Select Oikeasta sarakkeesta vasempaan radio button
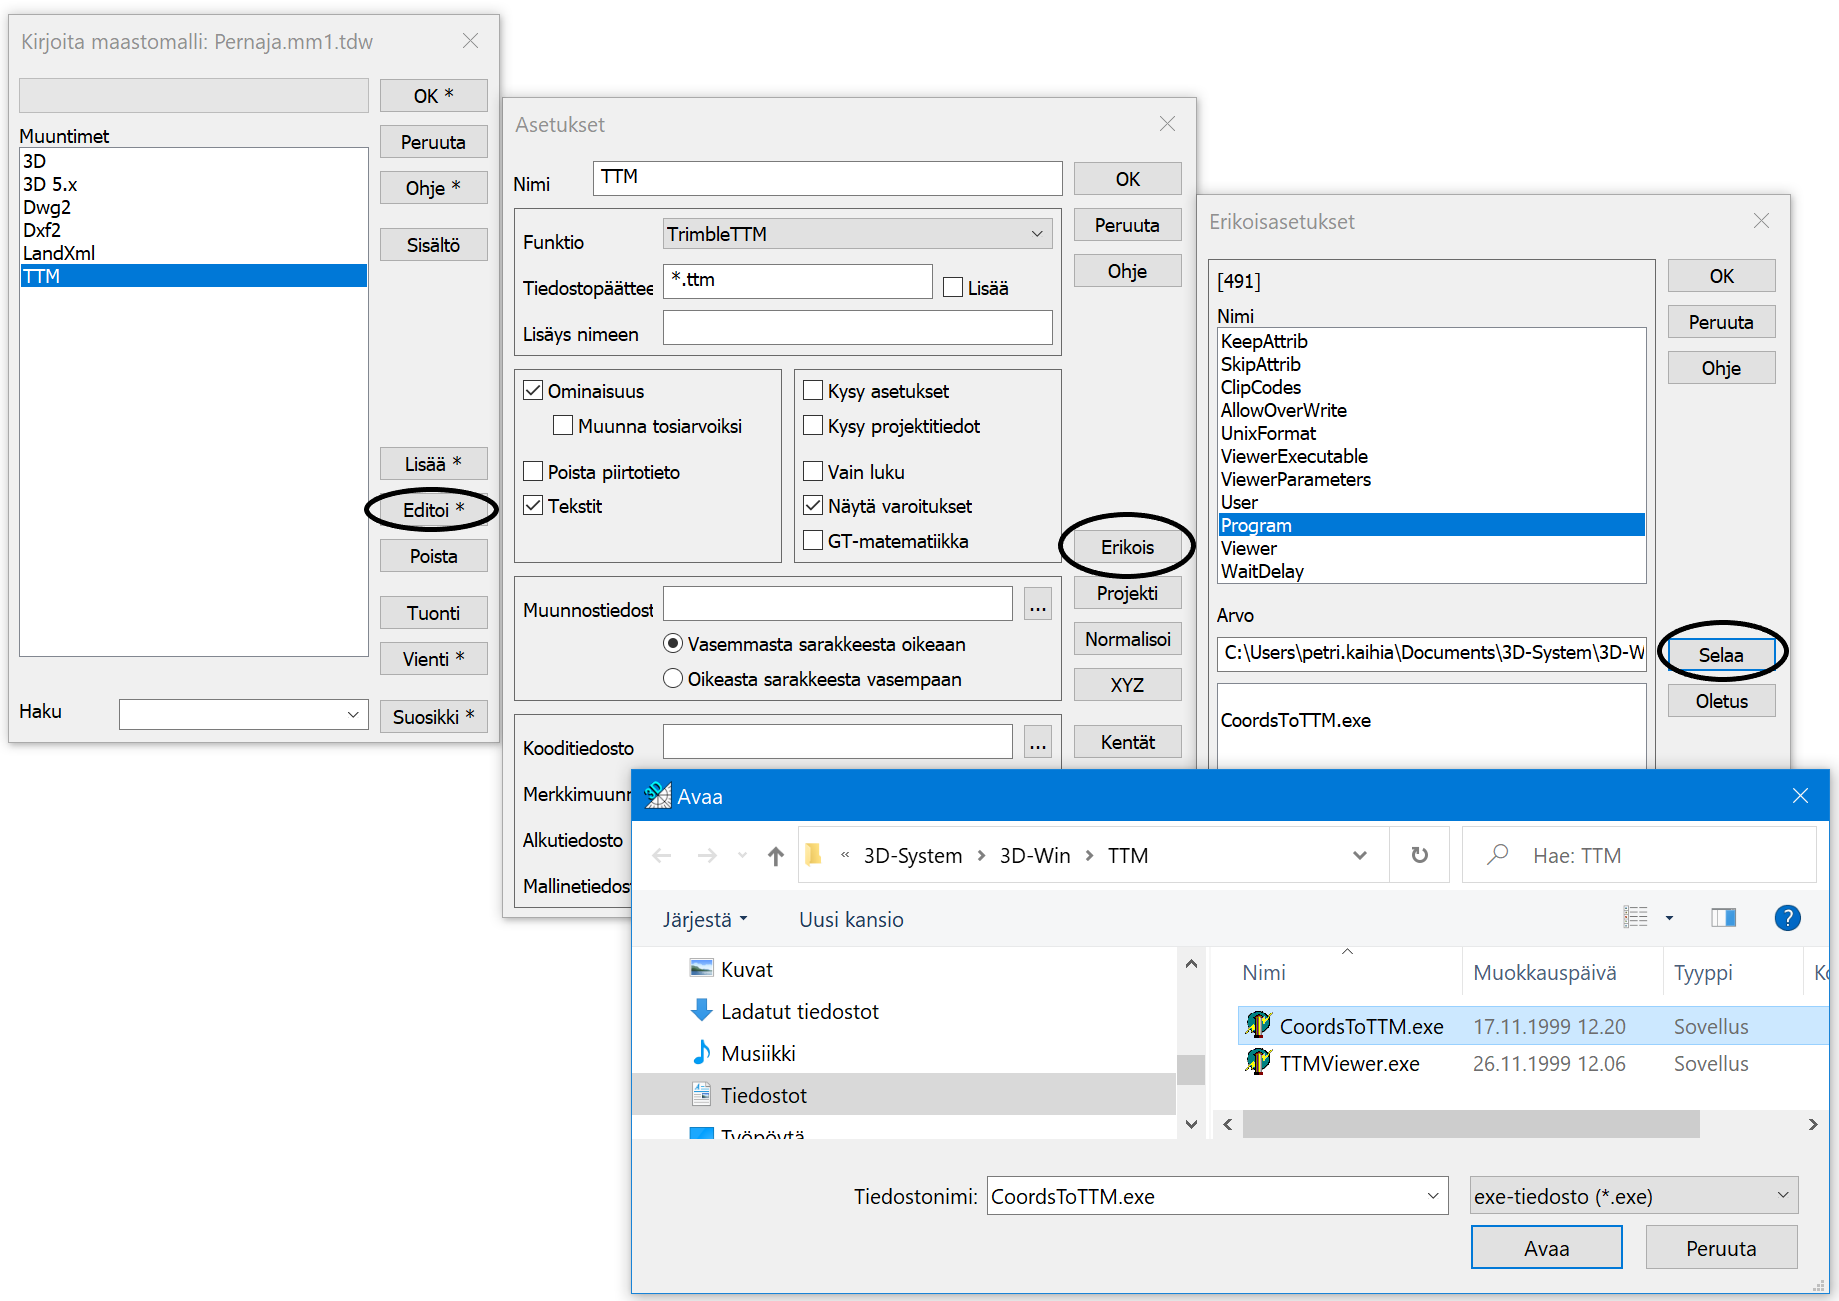The width and height of the screenshot is (1839, 1301). point(673,679)
